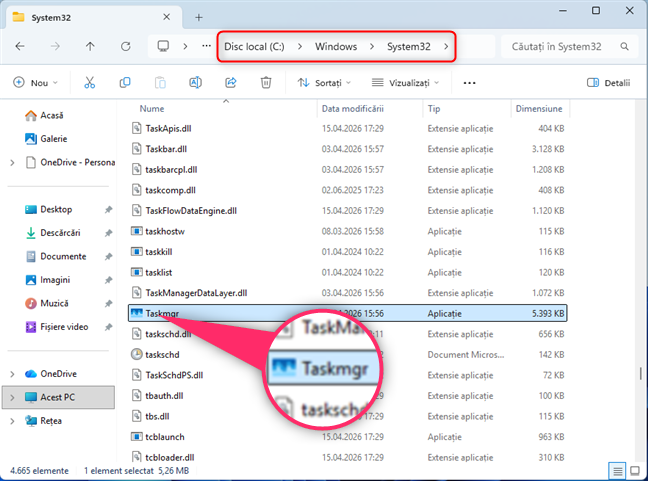Click the PC monitor icon in address bar
Viewport: 648px width, 481px height.
(x=163, y=46)
